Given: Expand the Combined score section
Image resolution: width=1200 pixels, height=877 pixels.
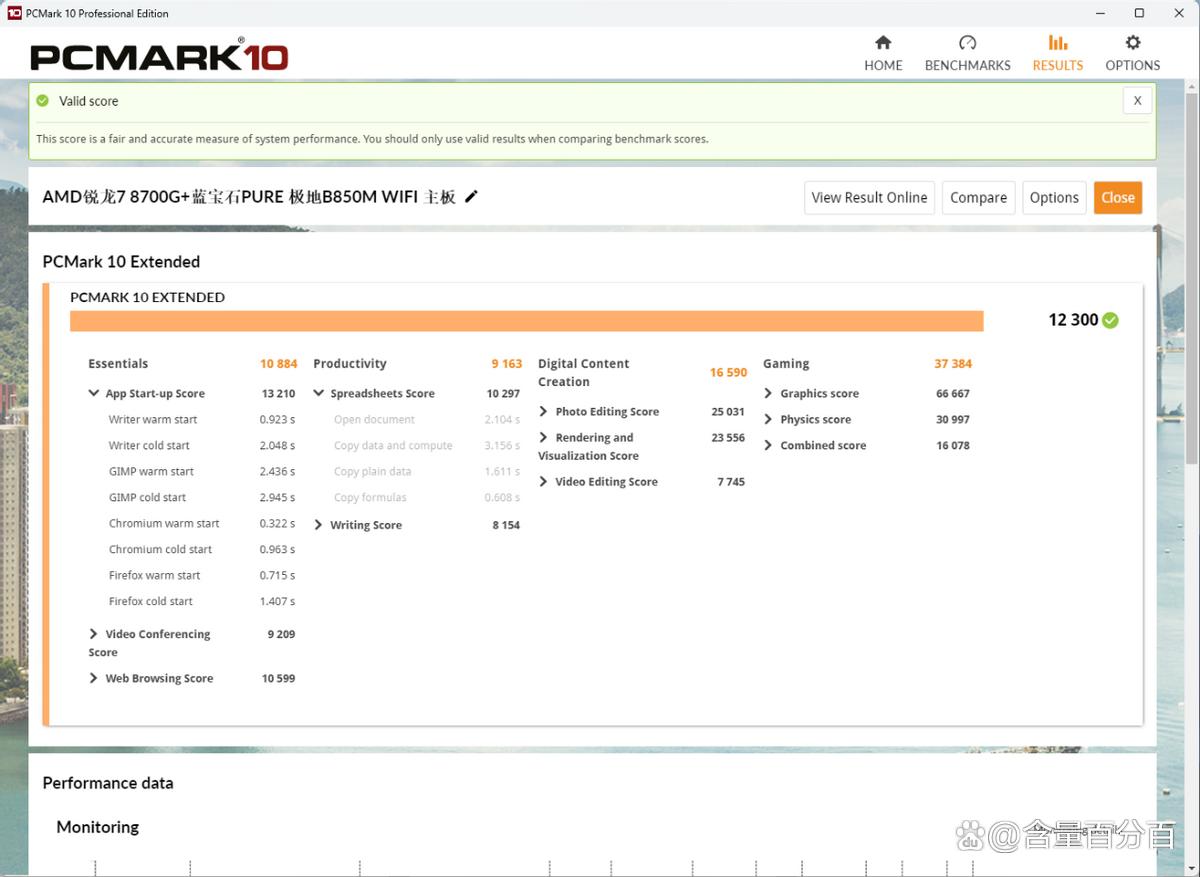Looking at the screenshot, I should (769, 446).
